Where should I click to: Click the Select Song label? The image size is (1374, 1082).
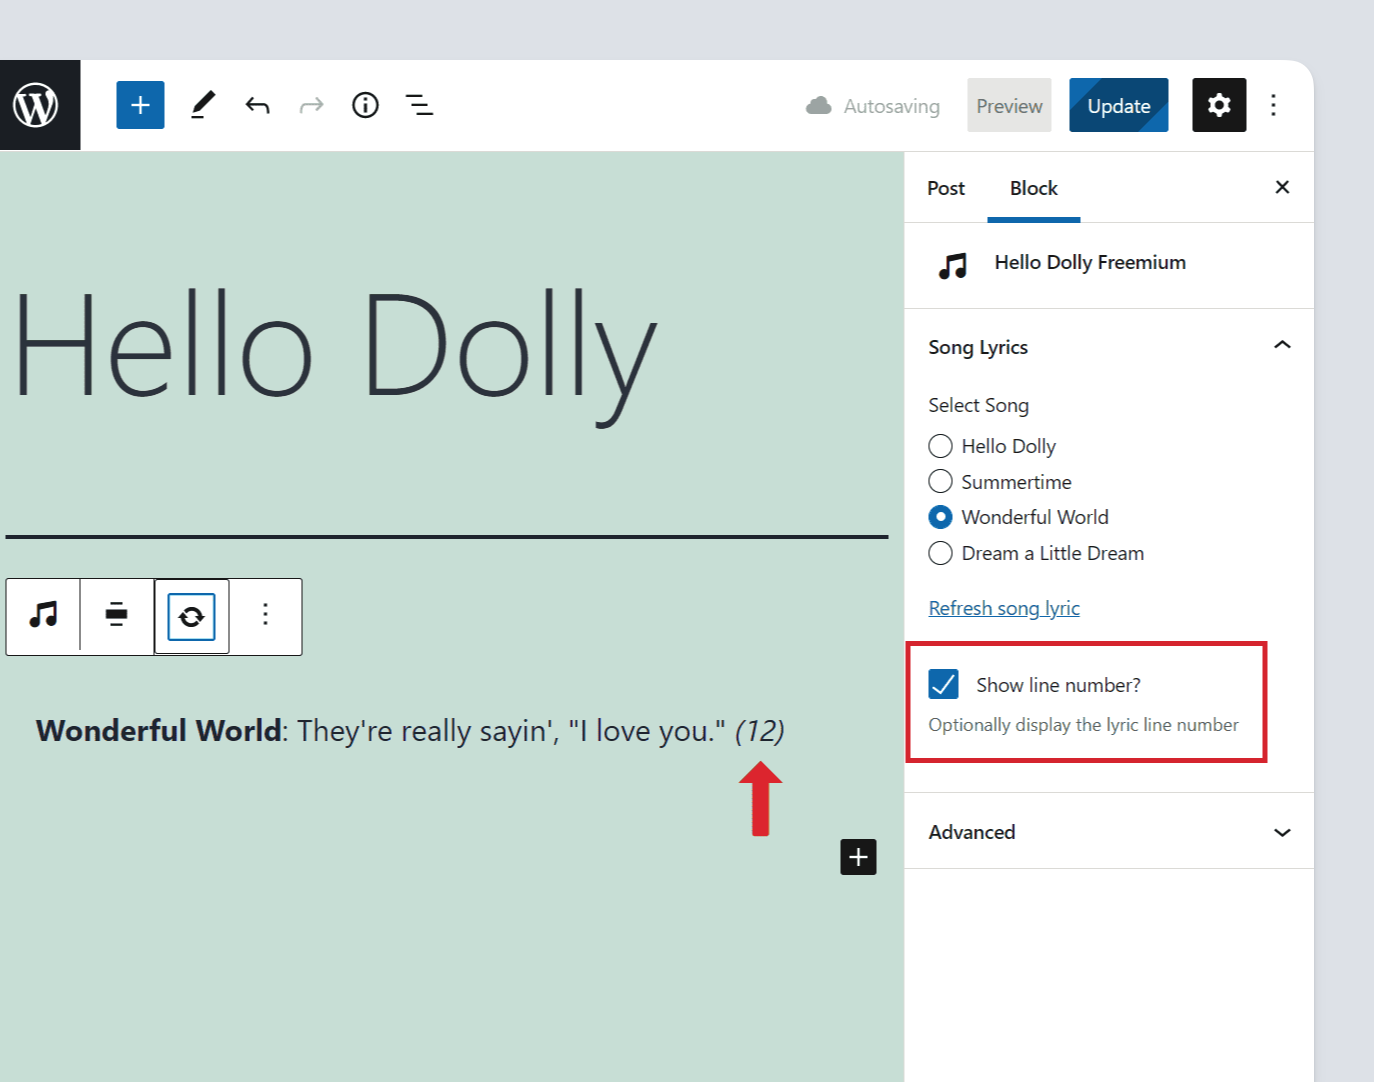(978, 405)
